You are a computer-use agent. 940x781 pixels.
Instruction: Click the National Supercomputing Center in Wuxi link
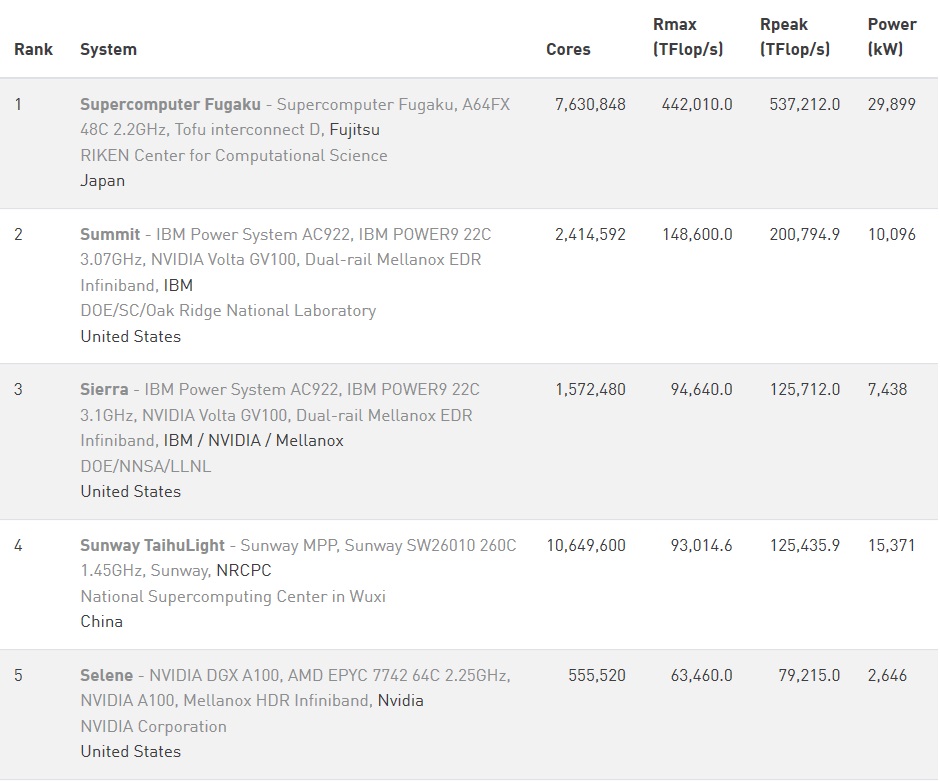(232, 596)
